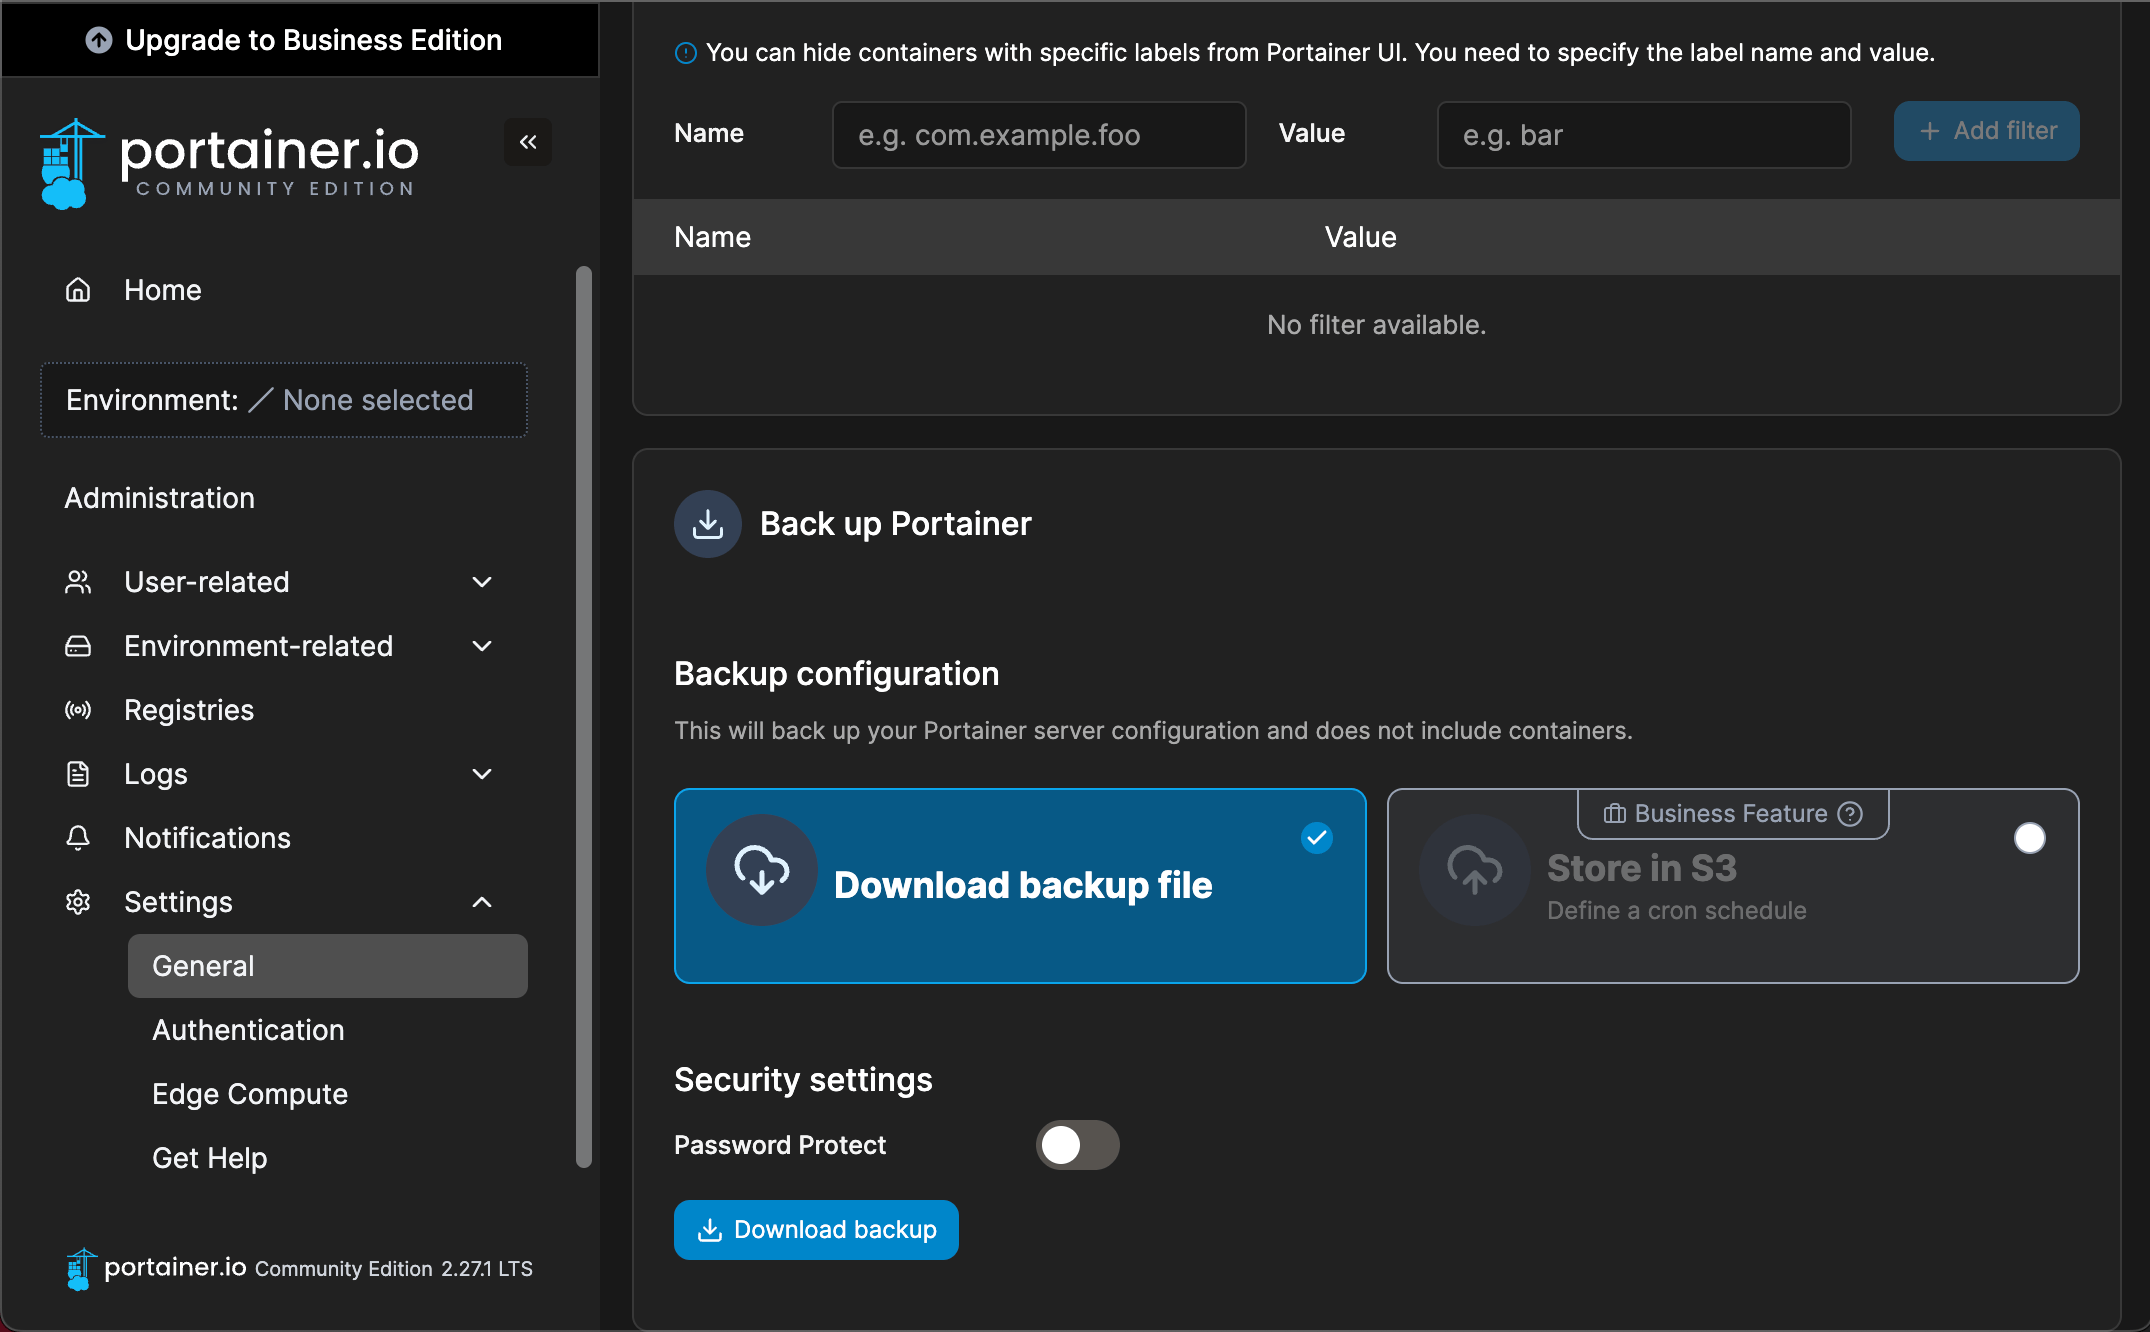Click the sidebar vertical scrollbar
The image size is (2150, 1332).
[584, 715]
